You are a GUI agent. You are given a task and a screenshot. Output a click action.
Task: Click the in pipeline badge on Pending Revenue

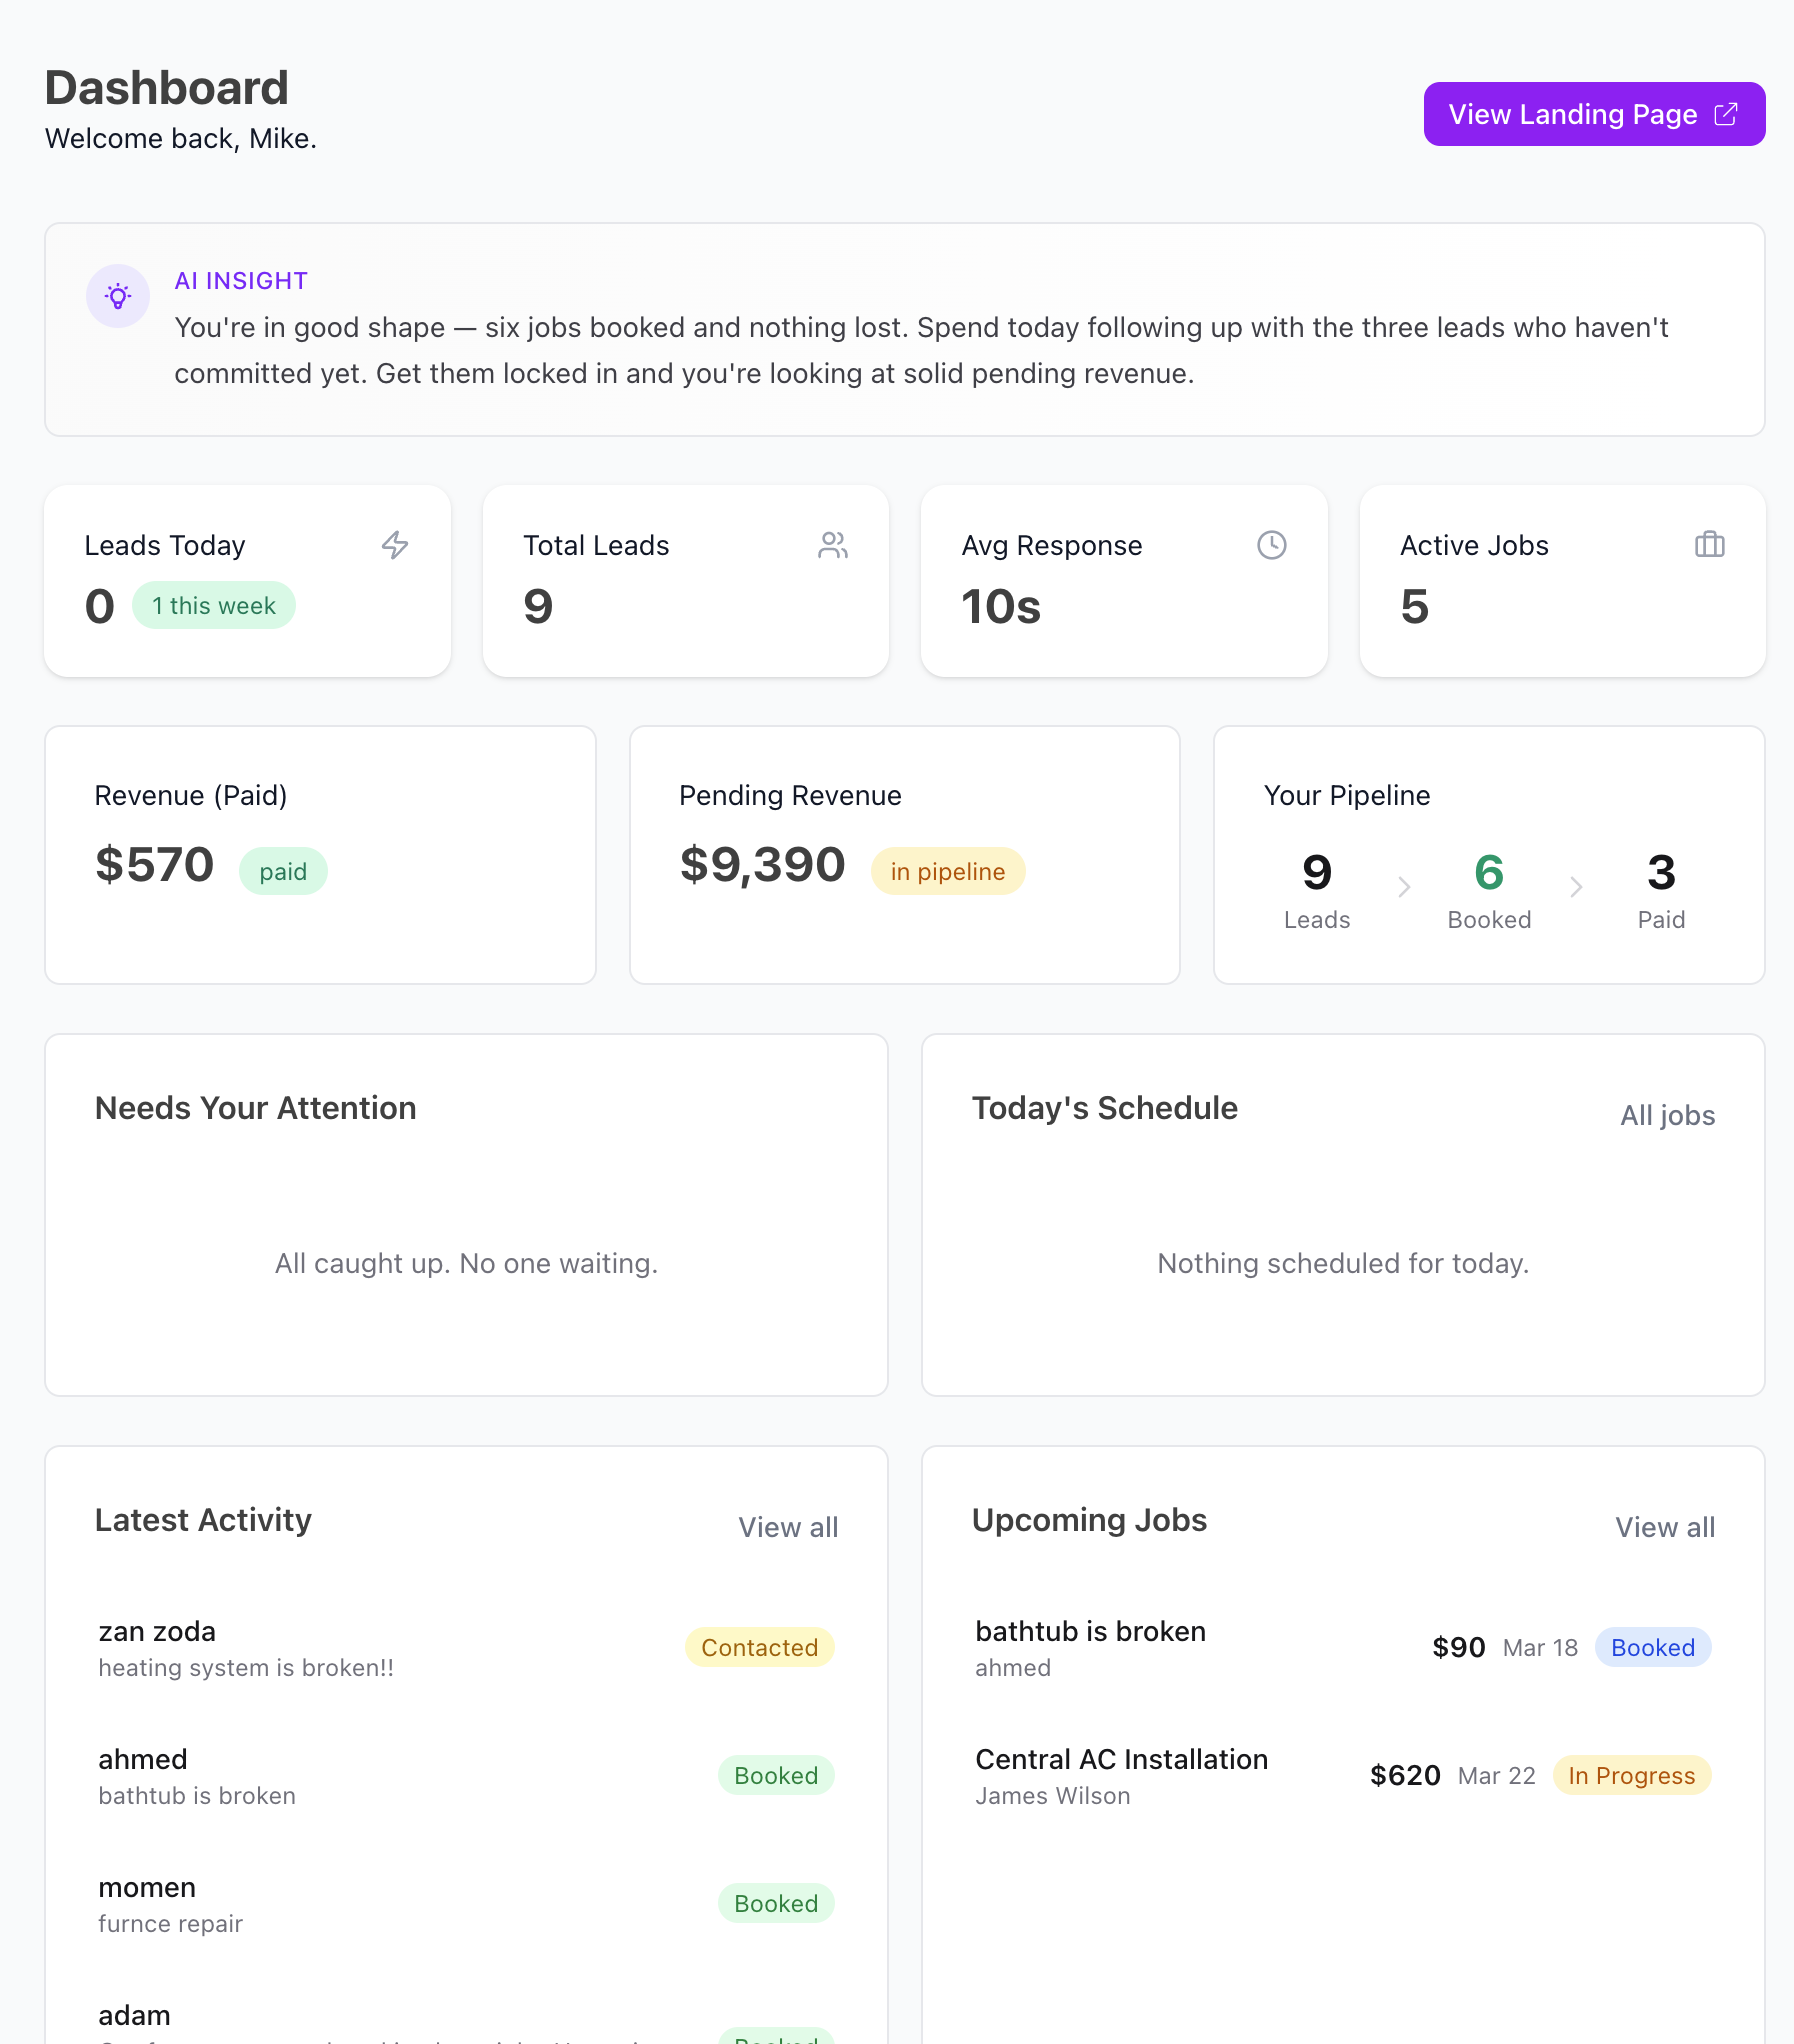click(947, 871)
